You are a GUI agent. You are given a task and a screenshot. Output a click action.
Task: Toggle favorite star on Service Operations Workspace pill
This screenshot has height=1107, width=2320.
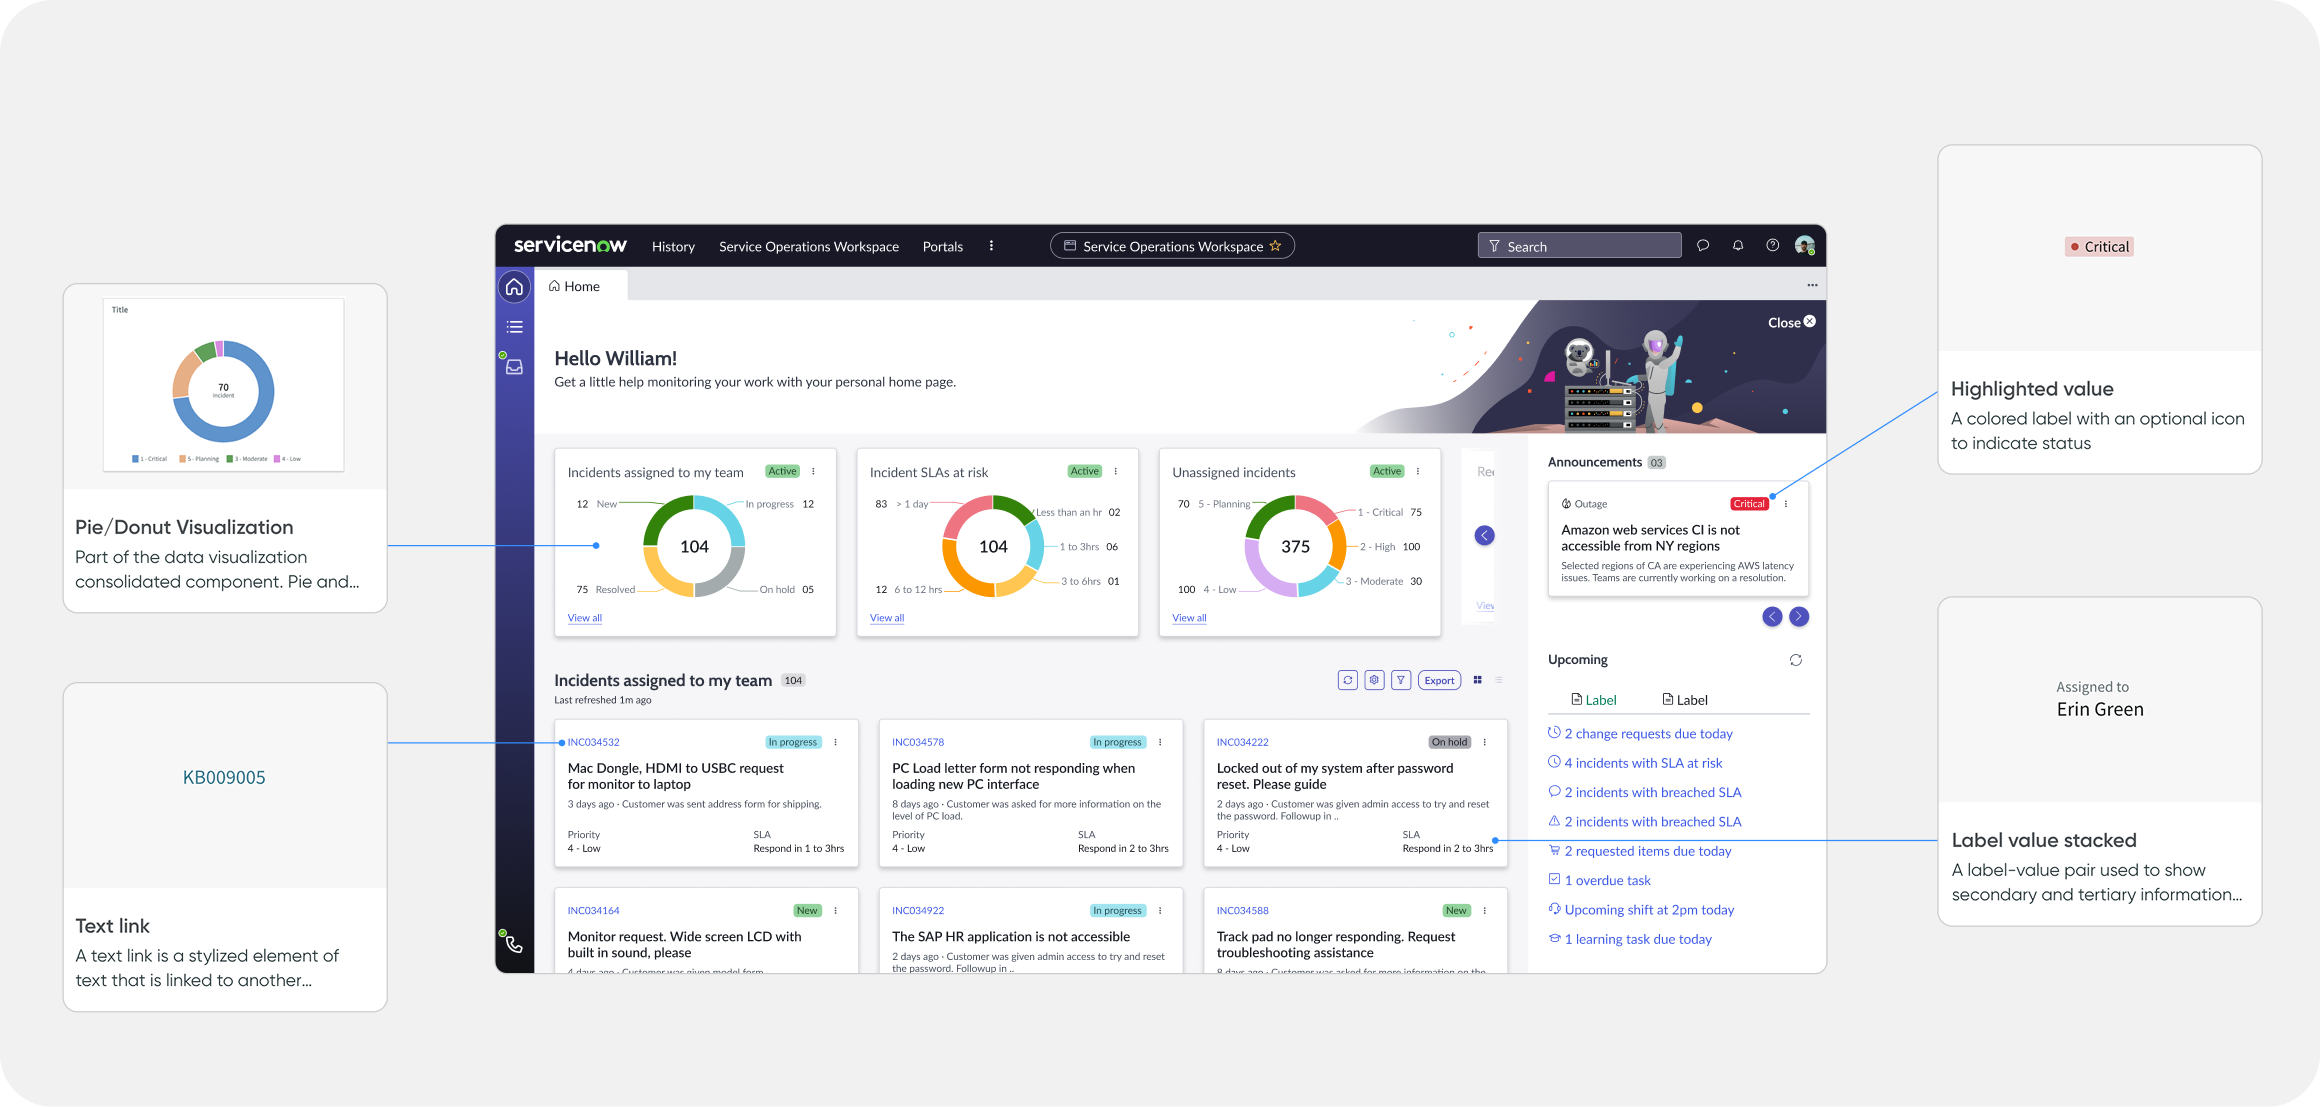[x=1275, y=246]
